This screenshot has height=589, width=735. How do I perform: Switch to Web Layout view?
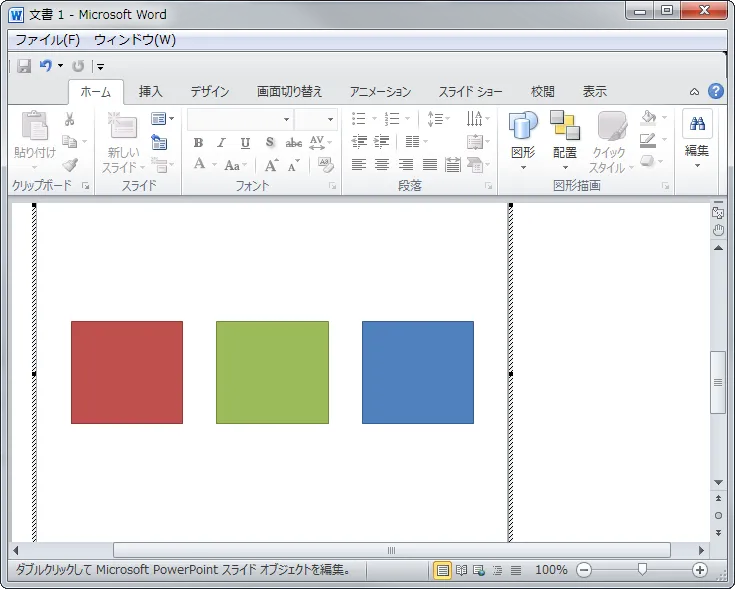click(479, 570)
